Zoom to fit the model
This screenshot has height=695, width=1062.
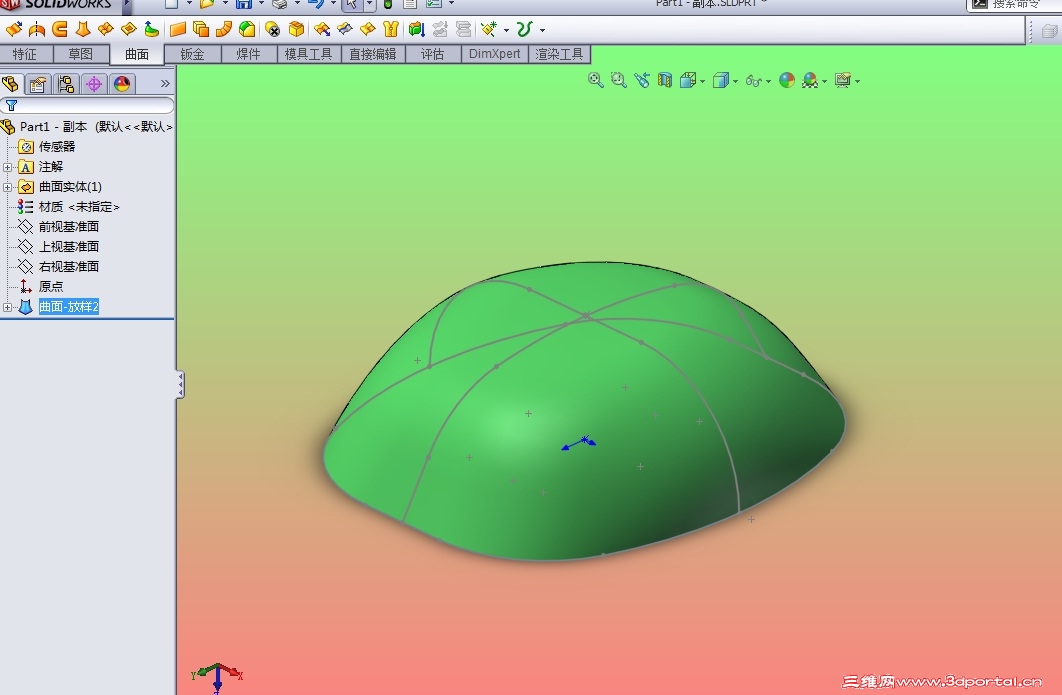pos(595,80)
